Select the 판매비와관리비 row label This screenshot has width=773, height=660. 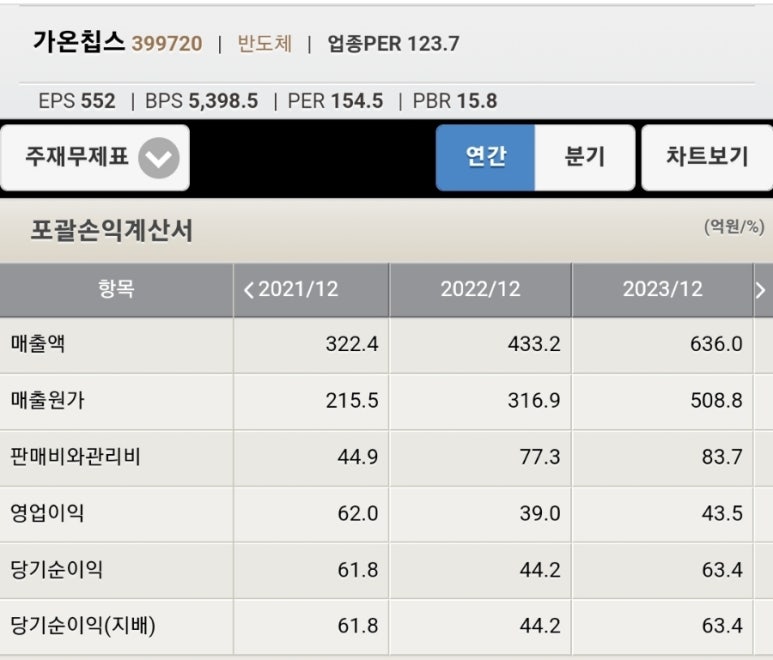tap(75, 456)
